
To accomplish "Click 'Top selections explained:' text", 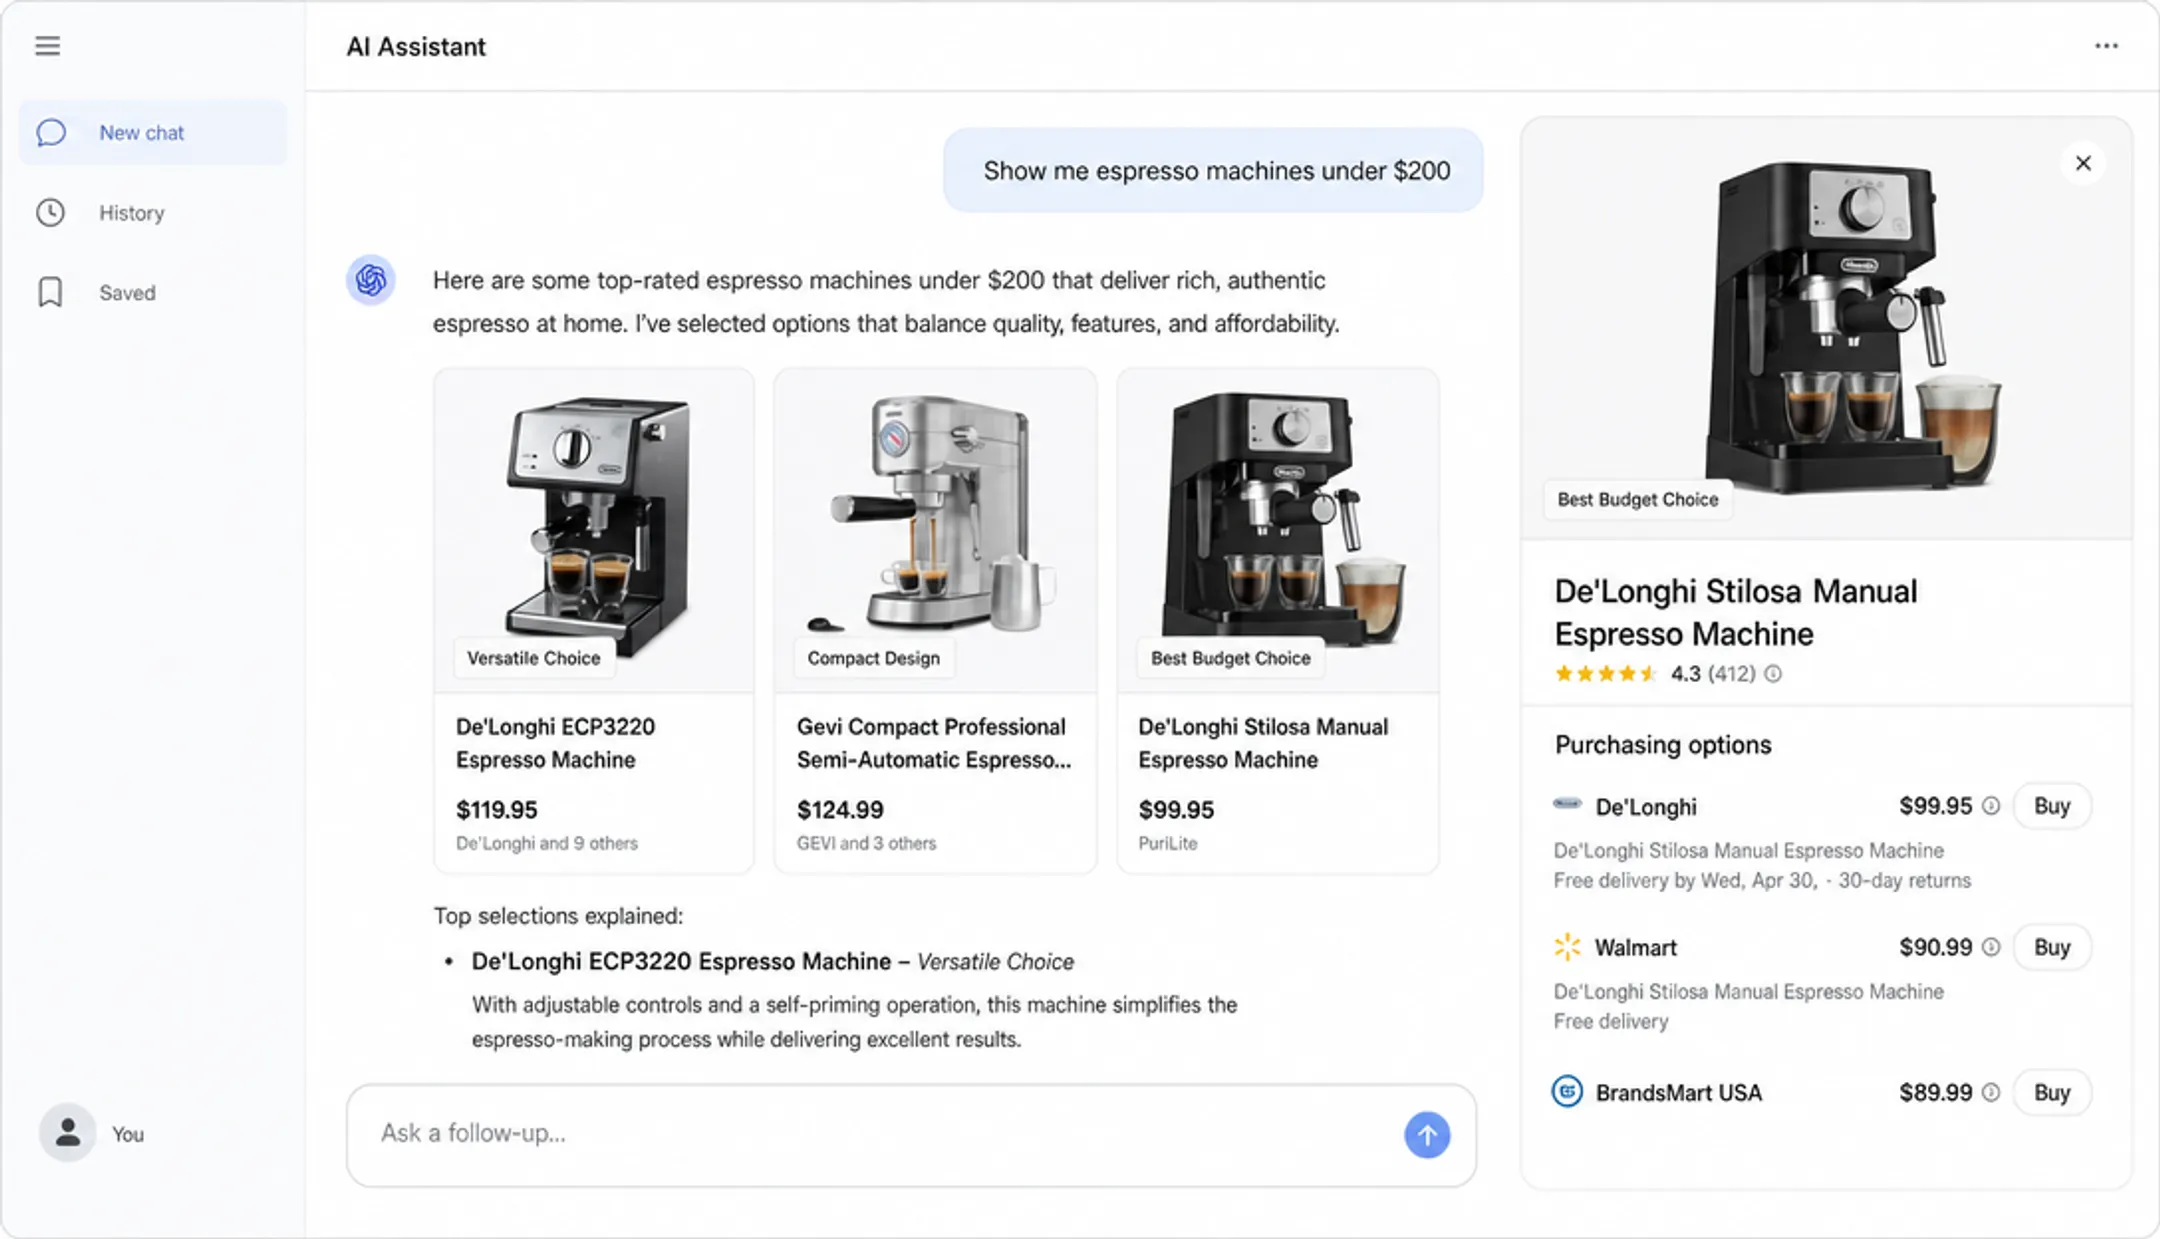I will [558, 916].
